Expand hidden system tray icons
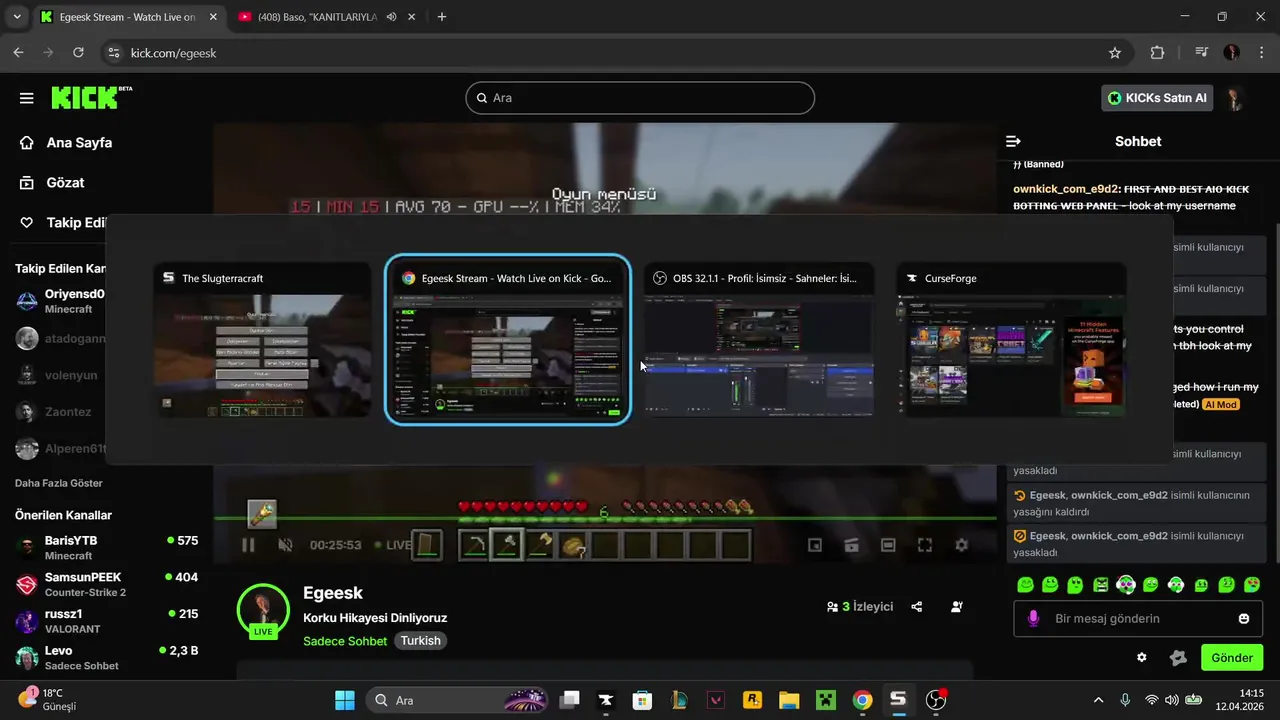Screen dimensions: 1280x720 1098,700
